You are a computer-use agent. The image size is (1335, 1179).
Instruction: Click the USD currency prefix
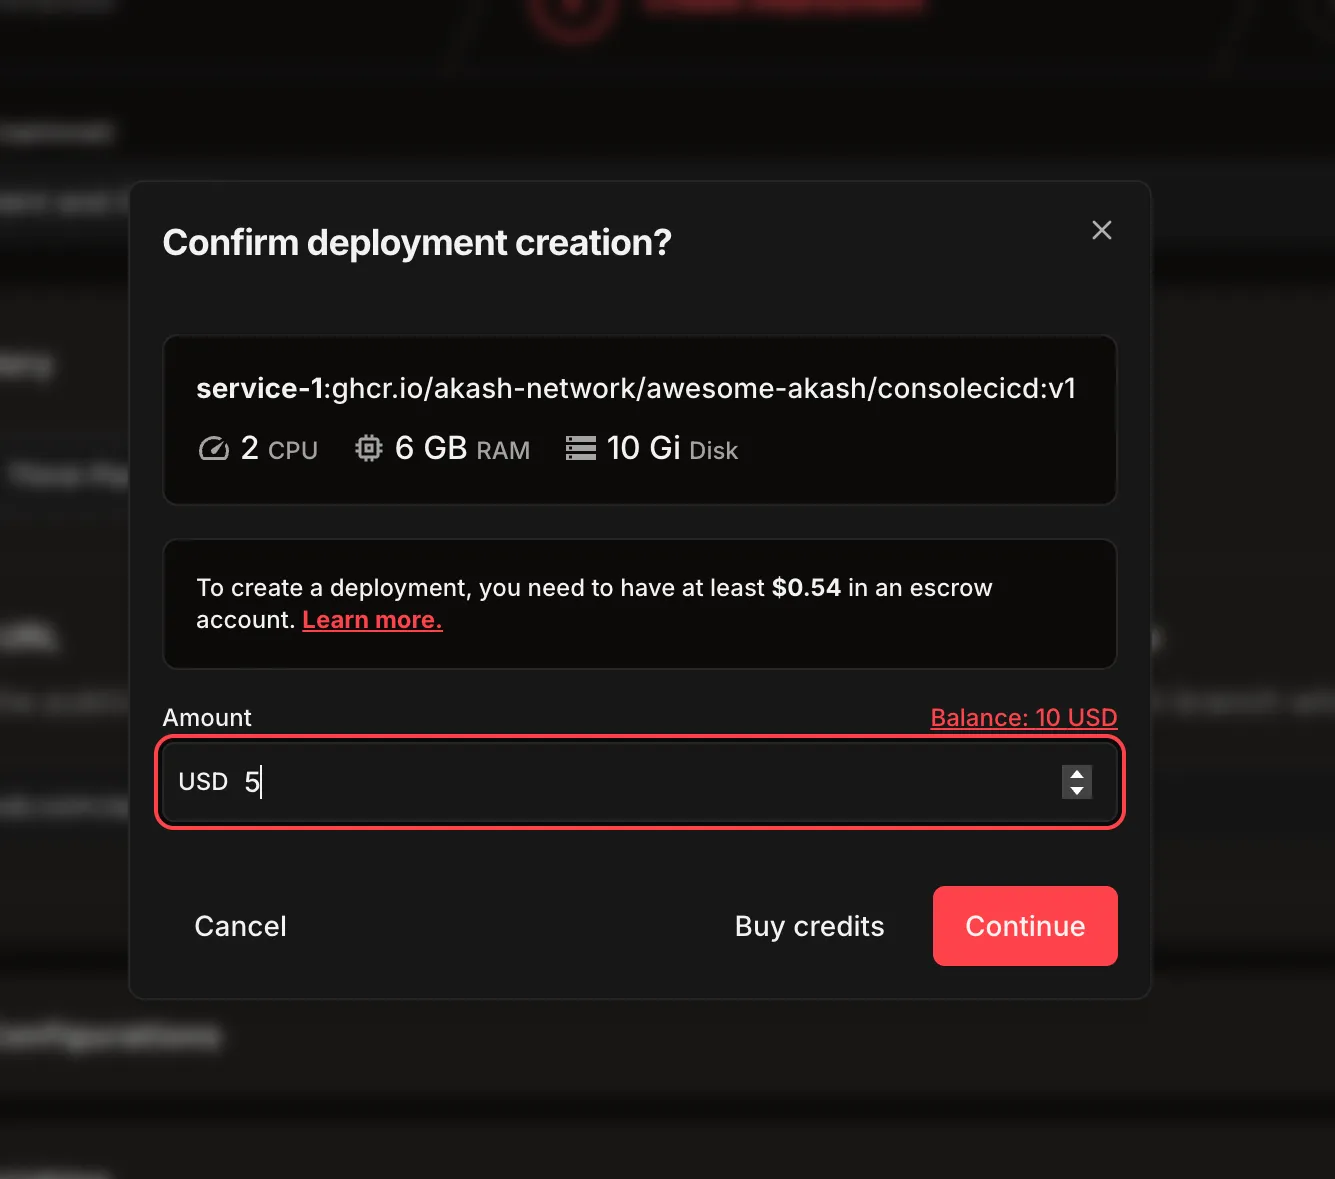click(x=203, y=782)
